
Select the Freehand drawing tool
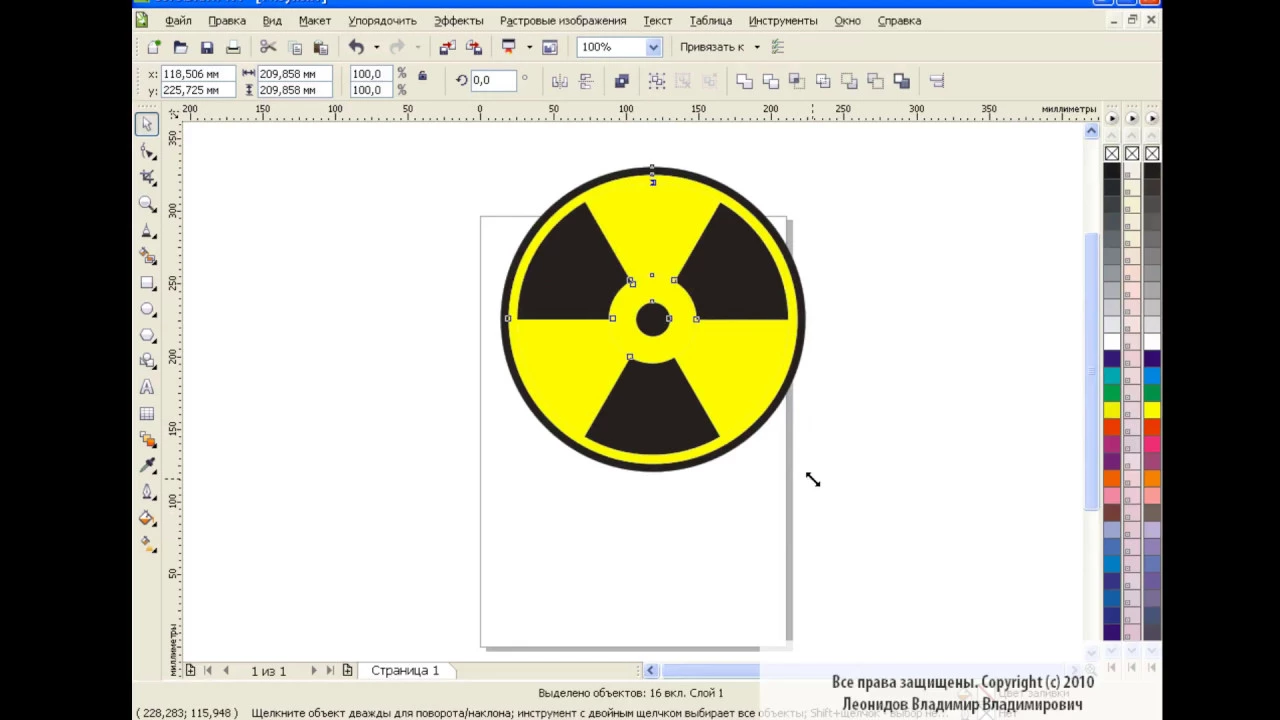[148, 230]
